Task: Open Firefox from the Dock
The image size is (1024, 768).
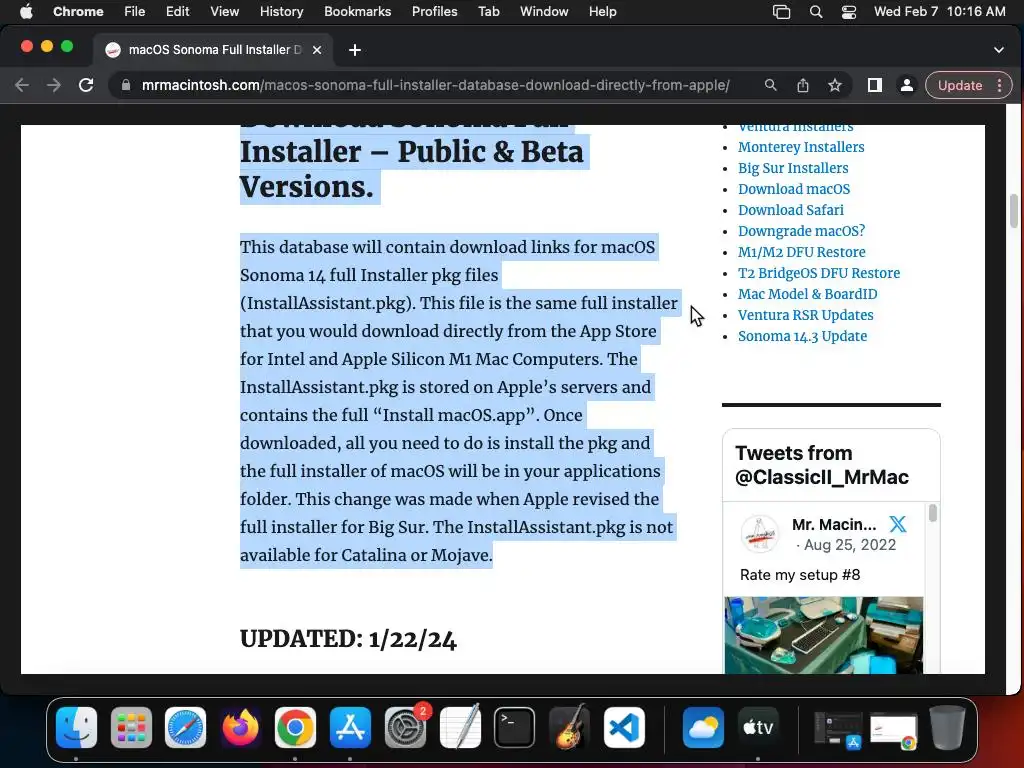Action: 240,727
